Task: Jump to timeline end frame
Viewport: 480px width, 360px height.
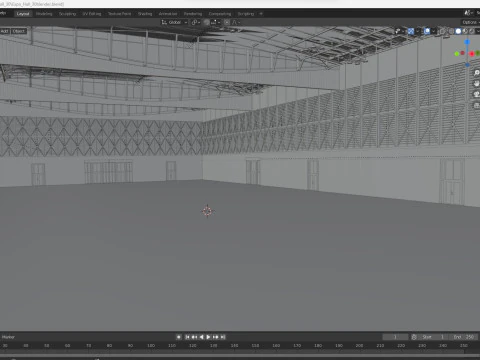Action: coord(223,337)
